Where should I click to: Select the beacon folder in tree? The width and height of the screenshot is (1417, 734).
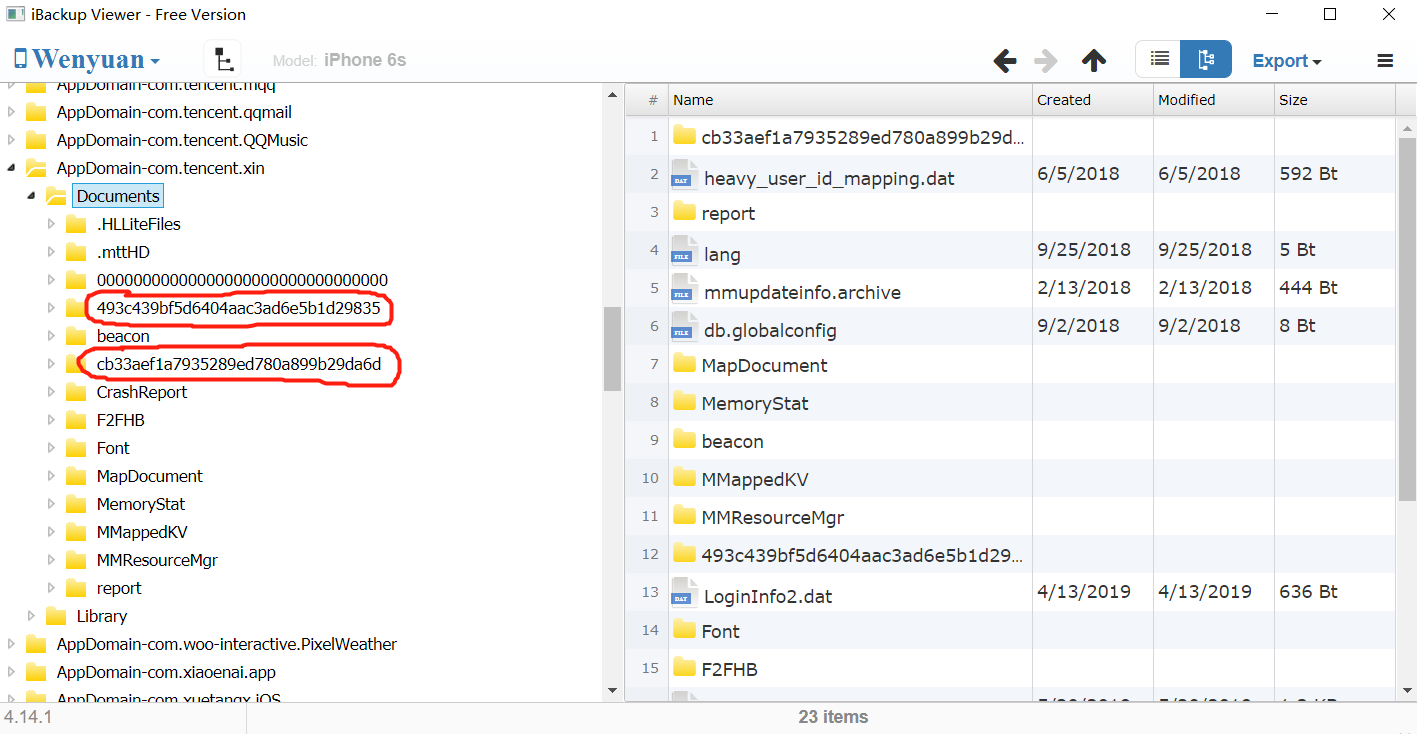tap(123, 336)
